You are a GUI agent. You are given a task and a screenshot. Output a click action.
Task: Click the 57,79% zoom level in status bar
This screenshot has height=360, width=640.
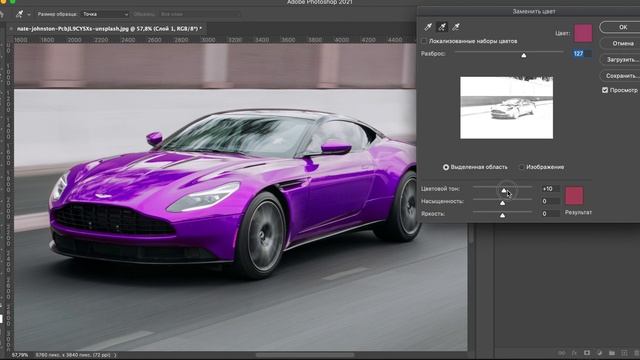tap(20, 355)
